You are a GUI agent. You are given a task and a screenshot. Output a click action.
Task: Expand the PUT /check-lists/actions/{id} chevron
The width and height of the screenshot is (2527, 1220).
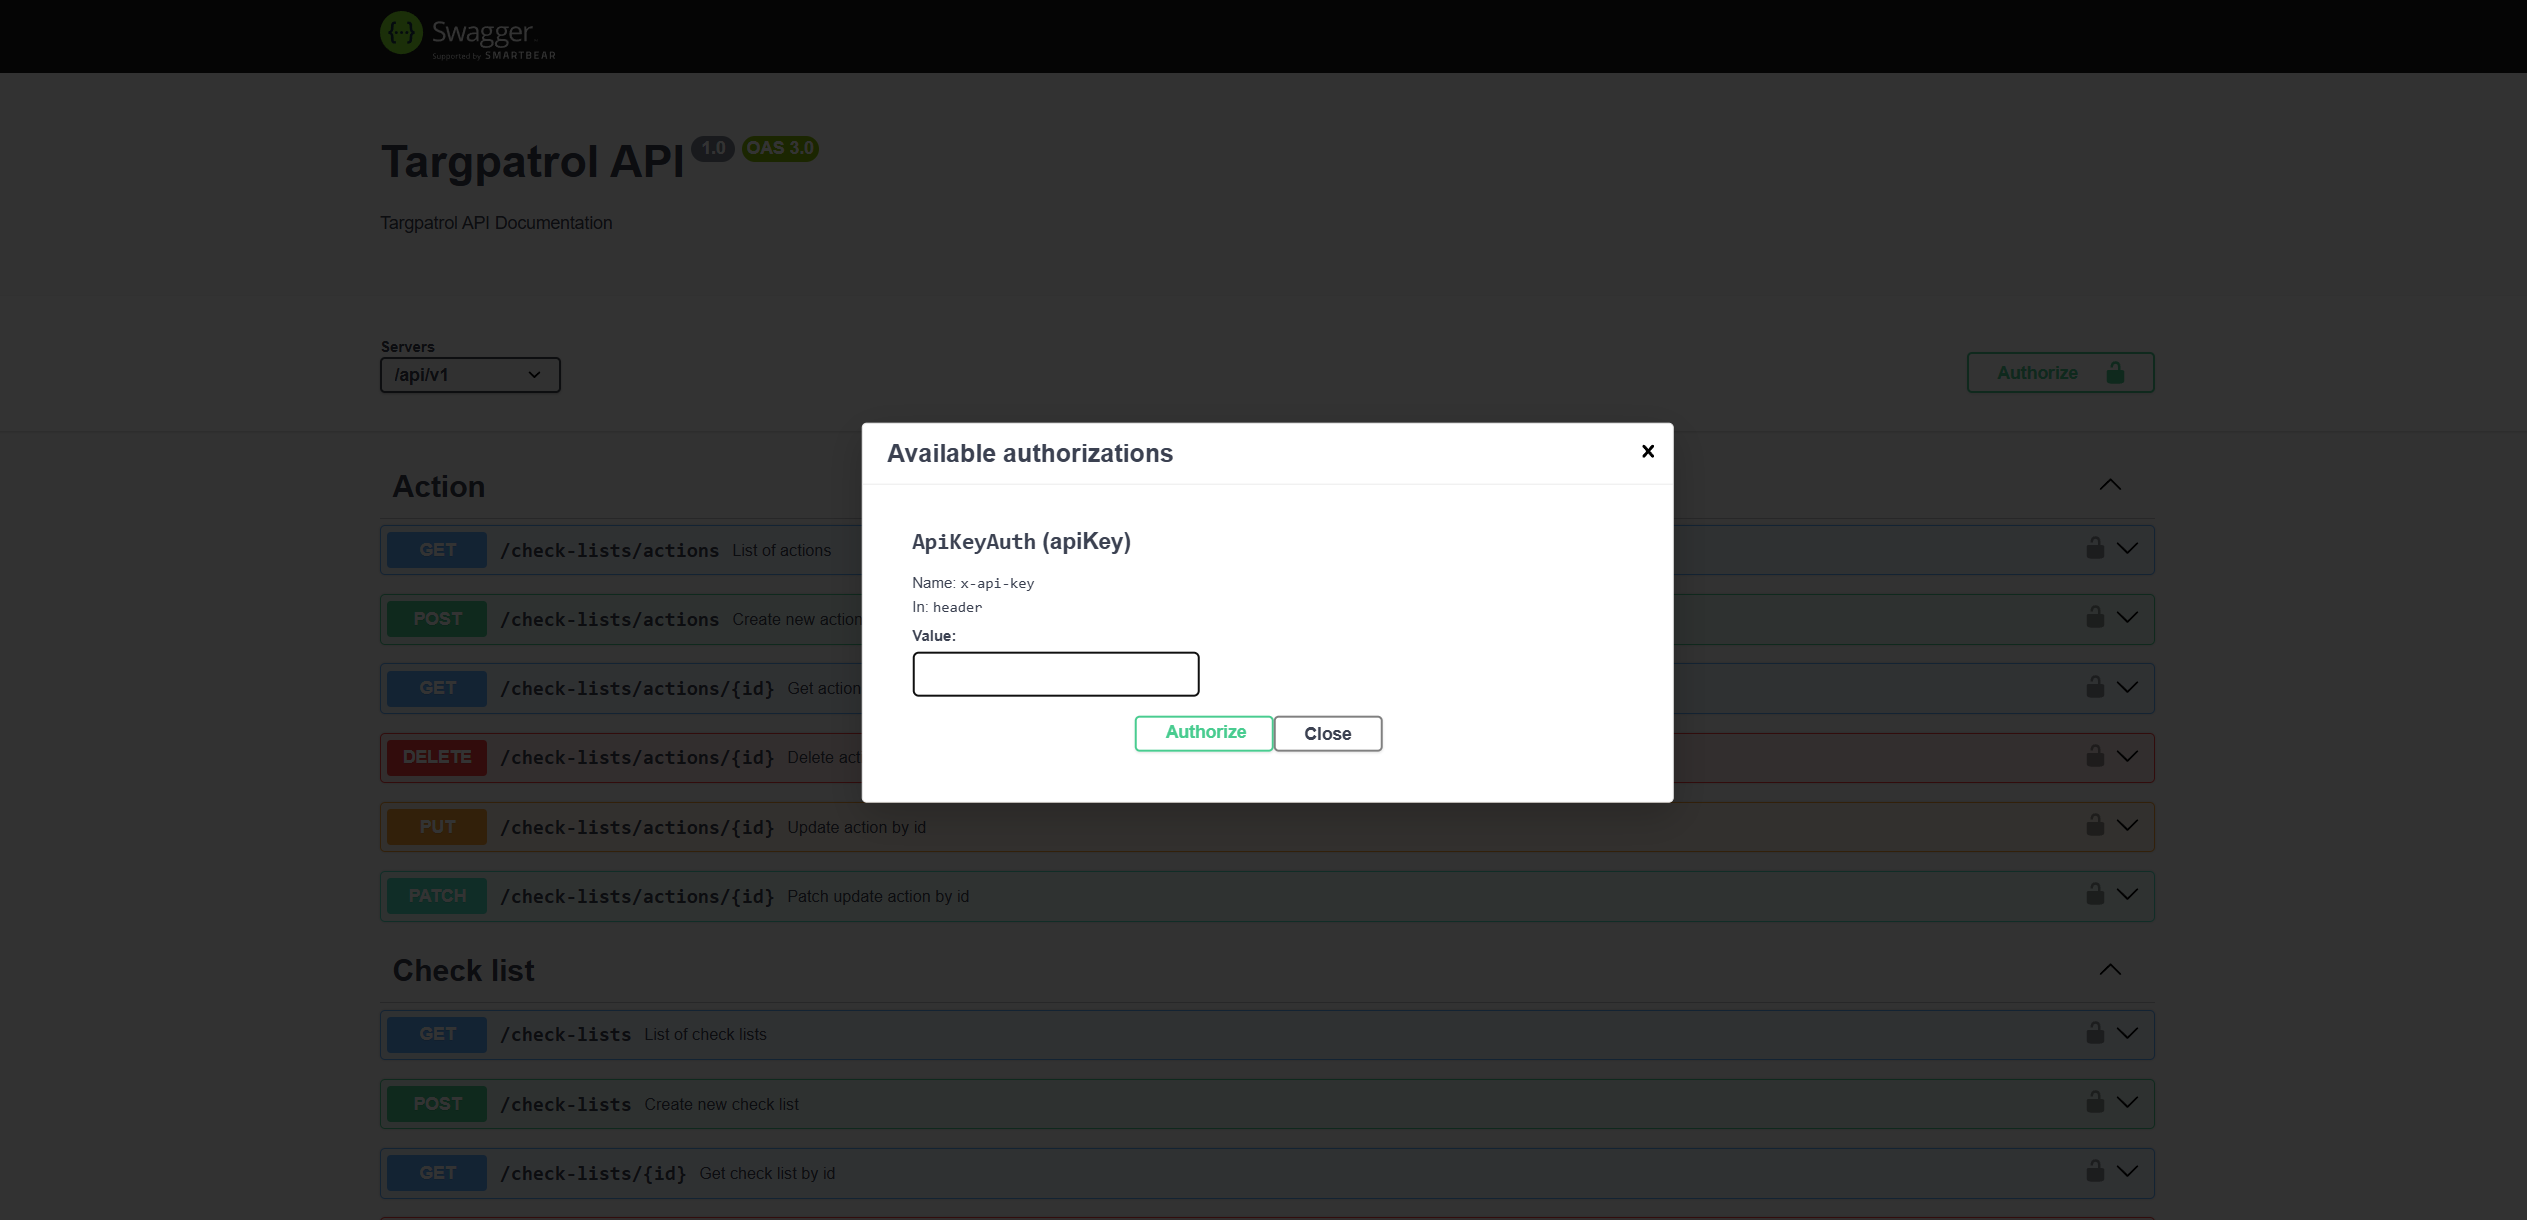click(2128, 825)
